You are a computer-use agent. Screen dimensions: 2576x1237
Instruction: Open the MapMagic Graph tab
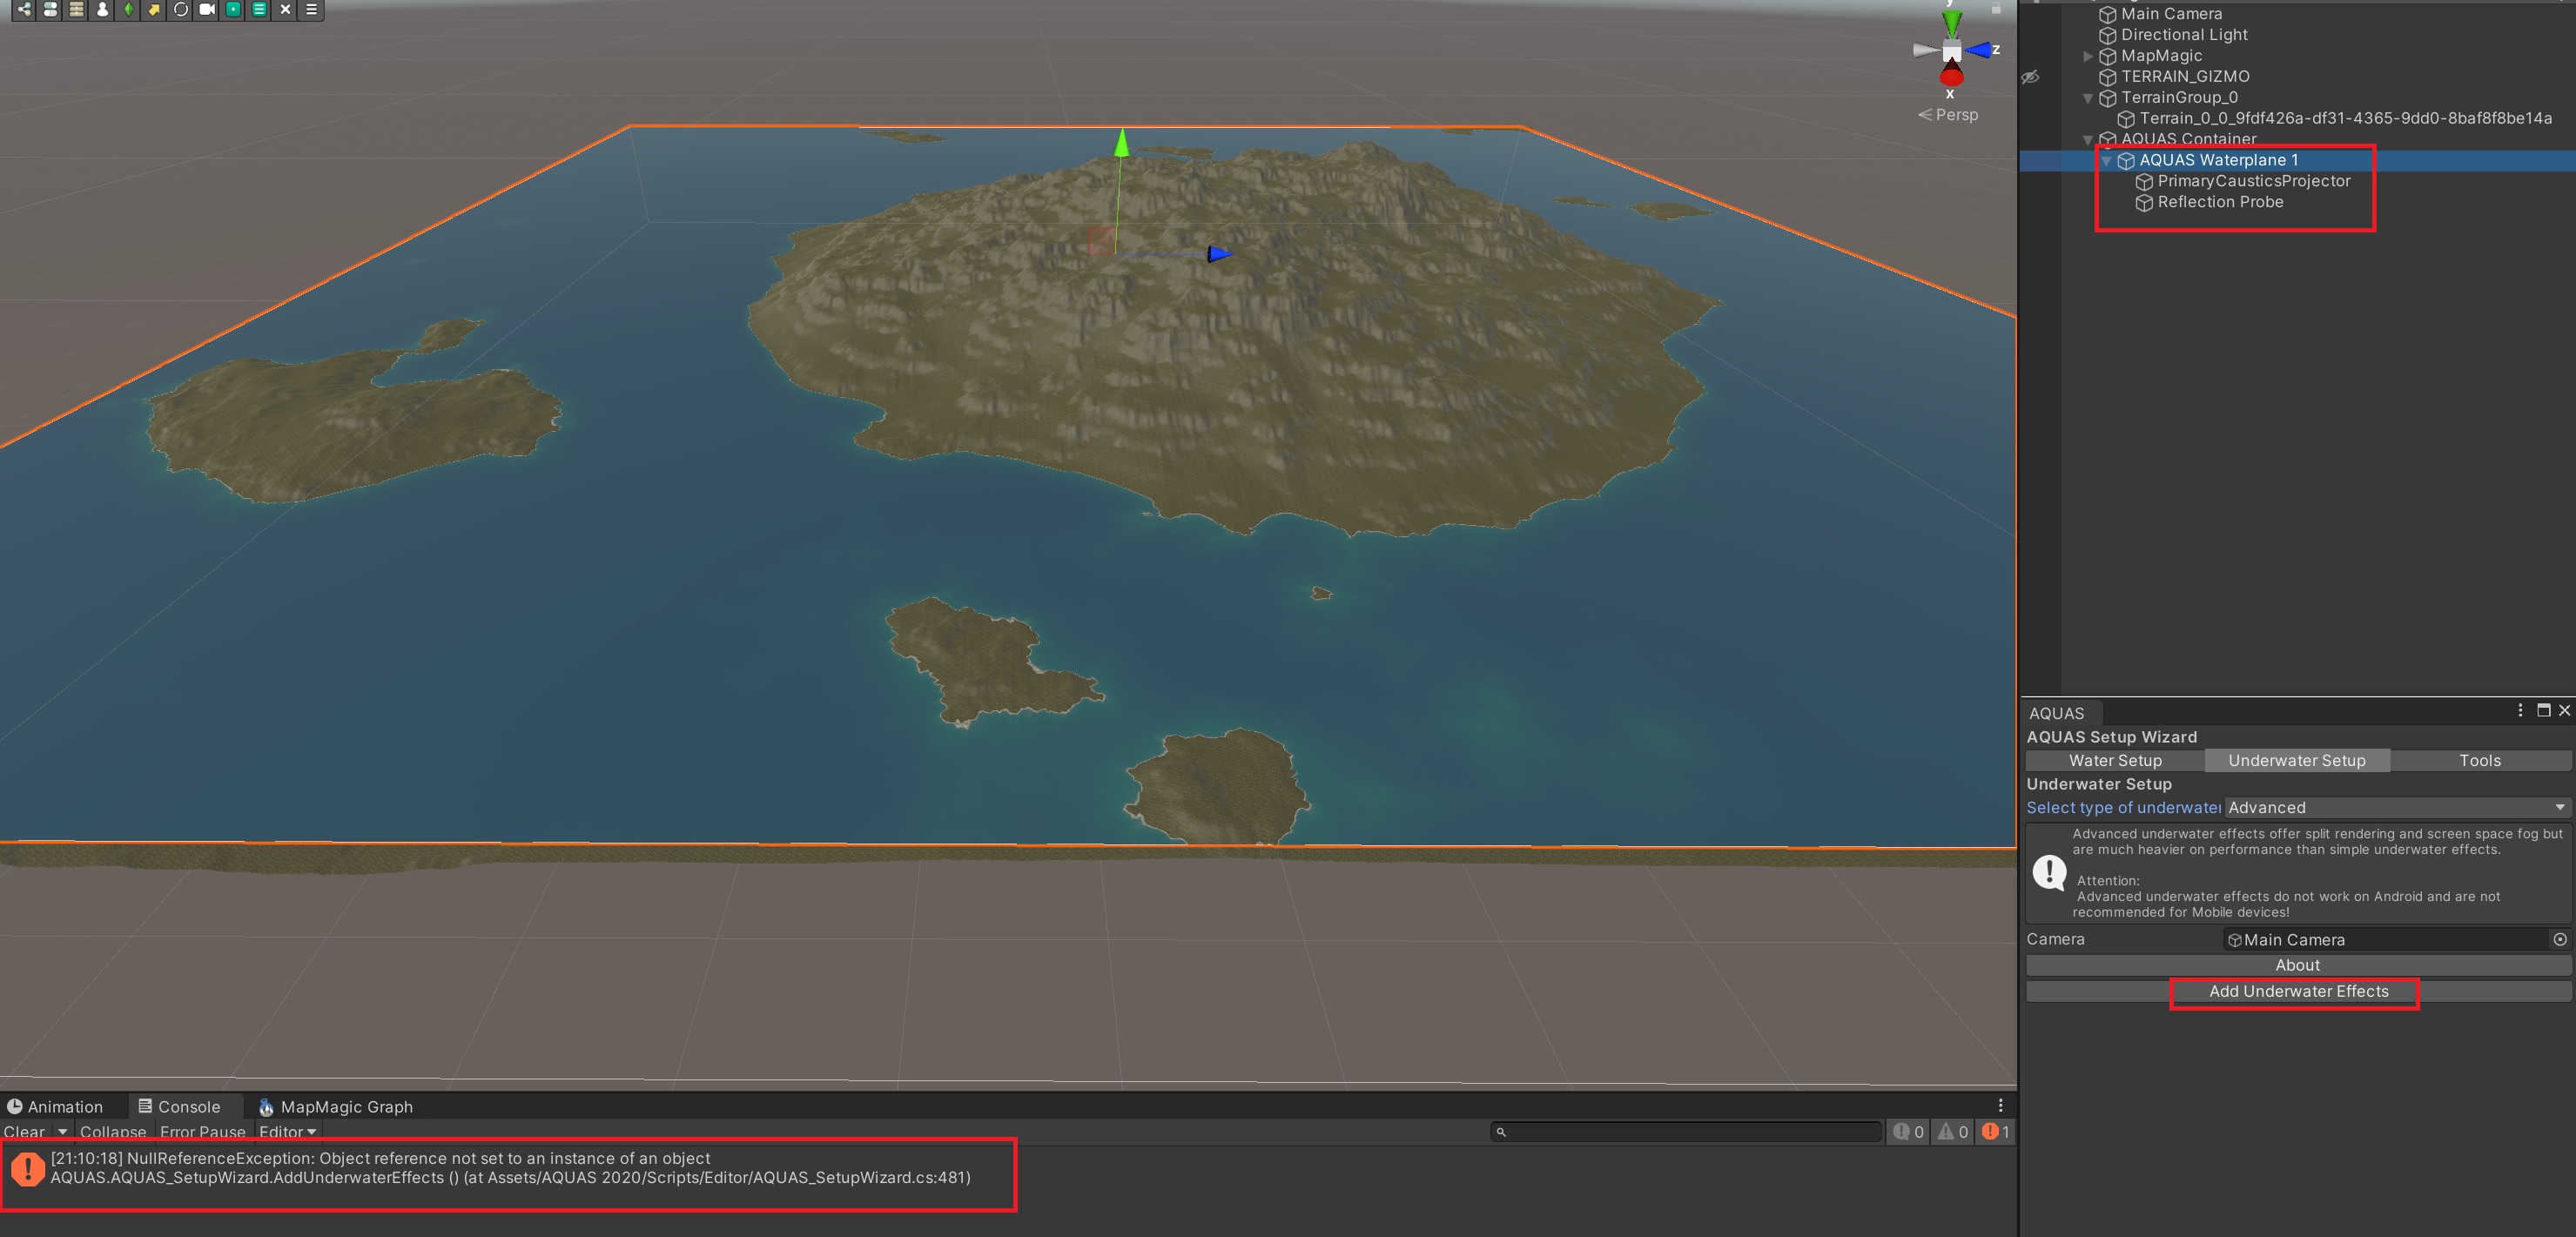click(335, 1106)
